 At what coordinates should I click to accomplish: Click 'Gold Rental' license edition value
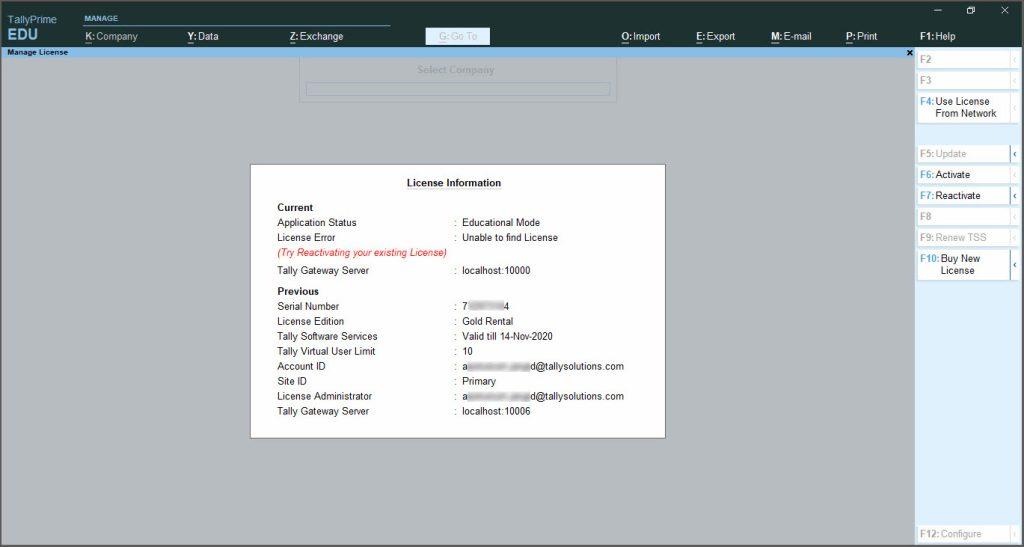click(x=488, y=321)
